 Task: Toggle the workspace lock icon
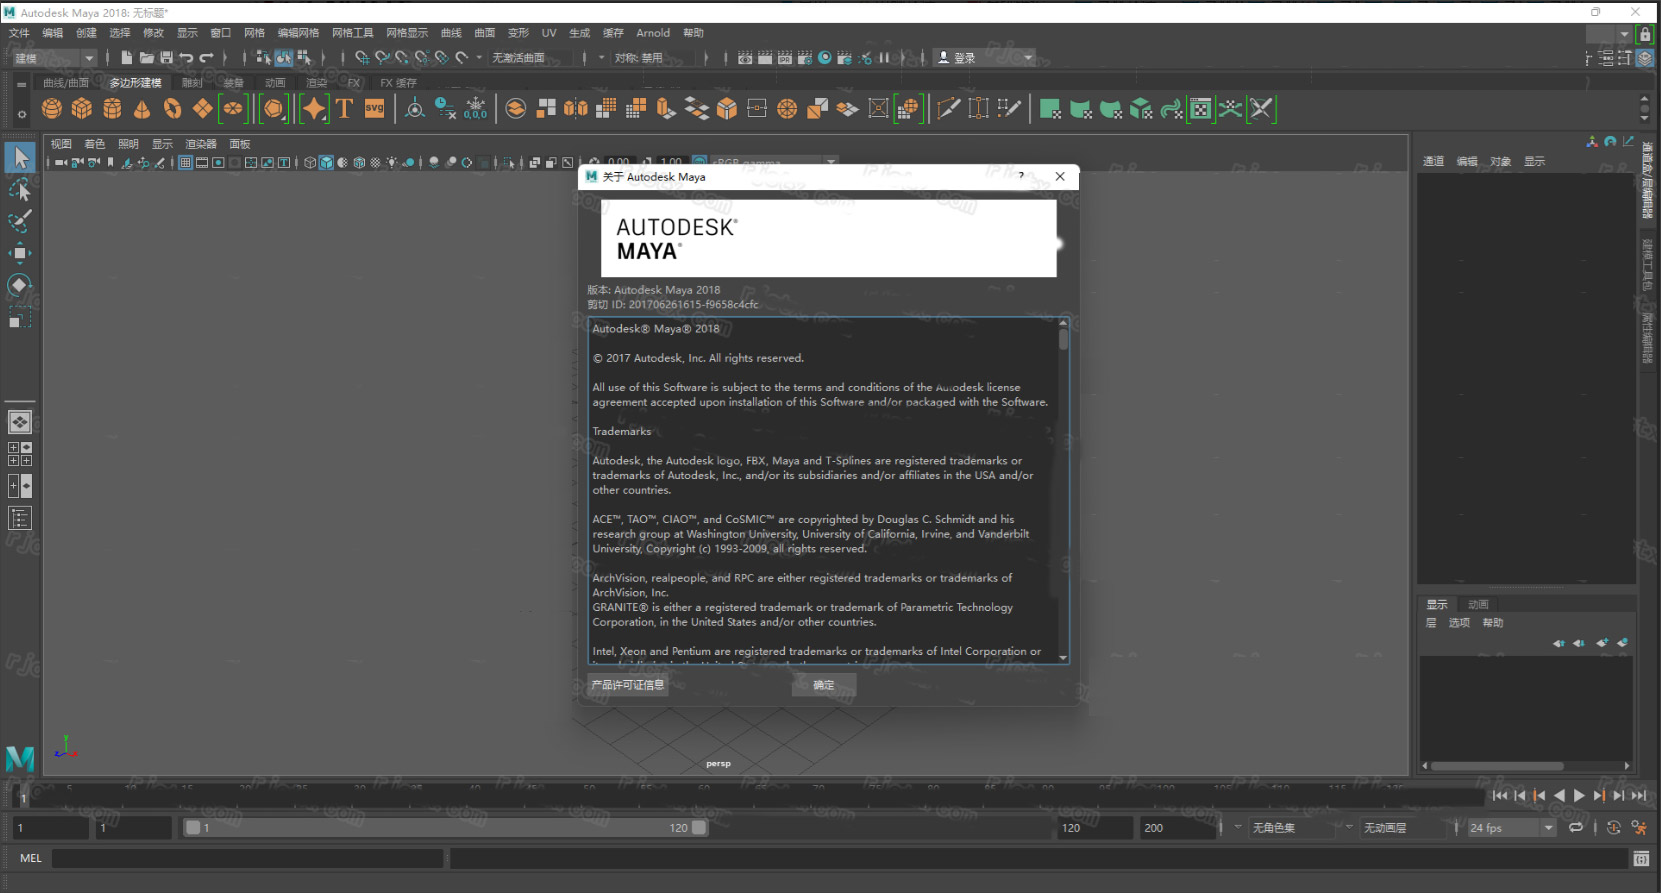point(1645,35)
